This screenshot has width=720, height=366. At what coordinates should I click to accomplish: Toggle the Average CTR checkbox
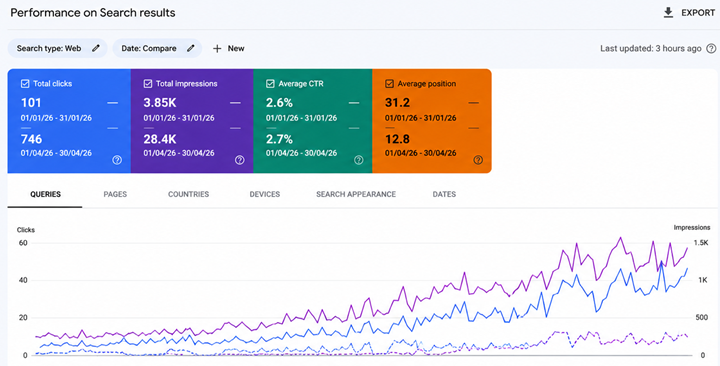pyautogui.click(x=270, y=84)
